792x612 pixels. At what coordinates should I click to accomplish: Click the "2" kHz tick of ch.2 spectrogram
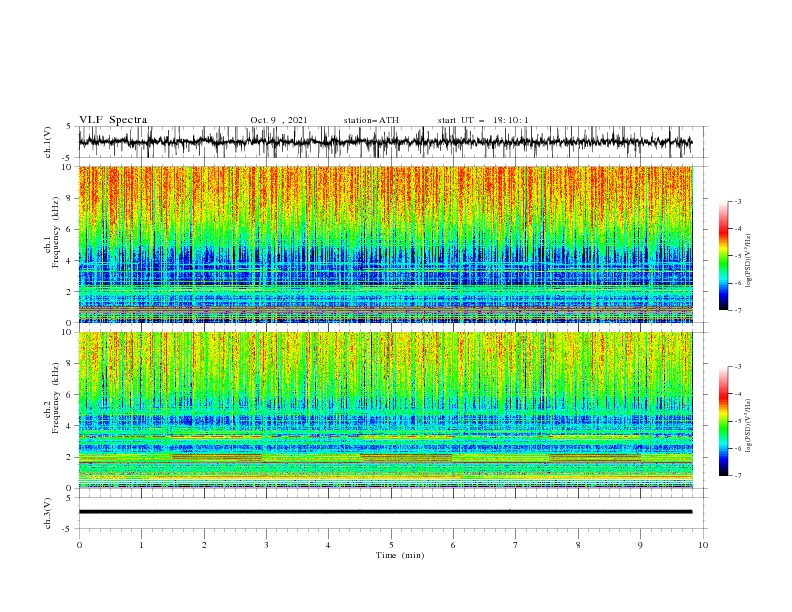pos(70,457)
